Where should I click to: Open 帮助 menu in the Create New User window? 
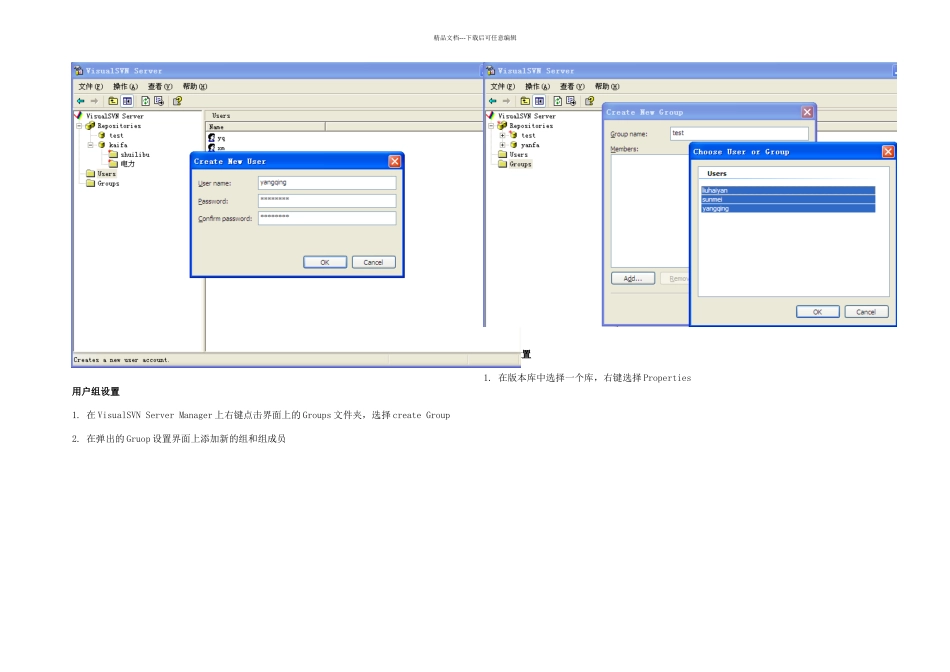point(195,87)
